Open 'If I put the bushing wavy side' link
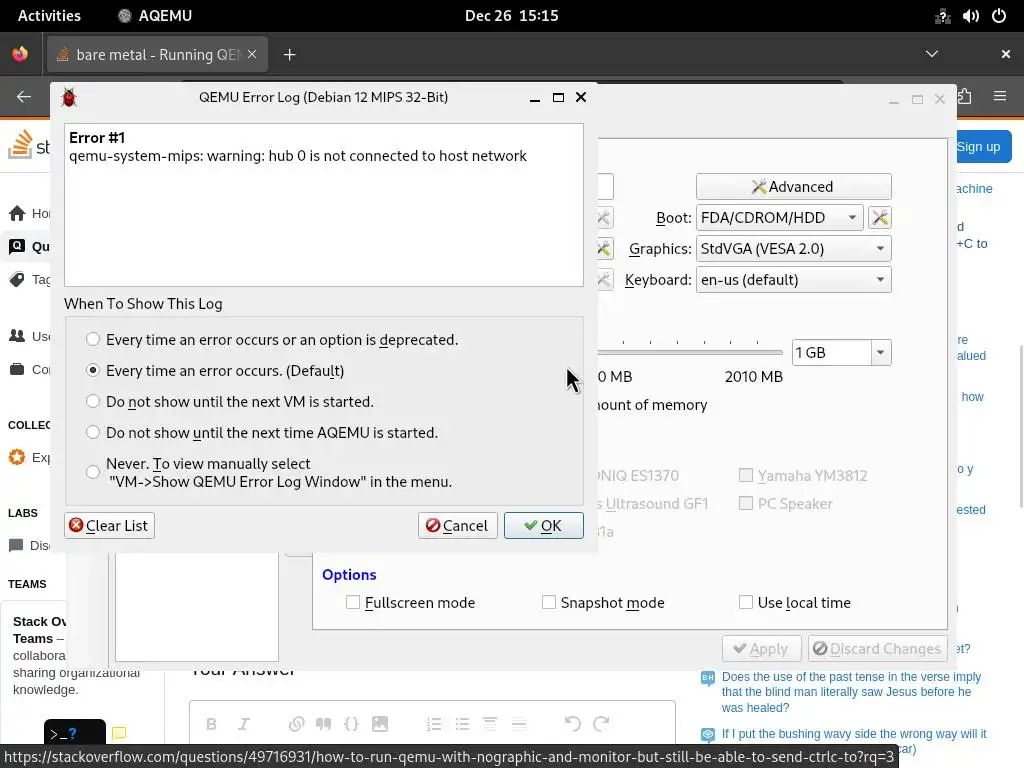The image size is (1024, 768). pyautogui.click(x=854, y=734)
